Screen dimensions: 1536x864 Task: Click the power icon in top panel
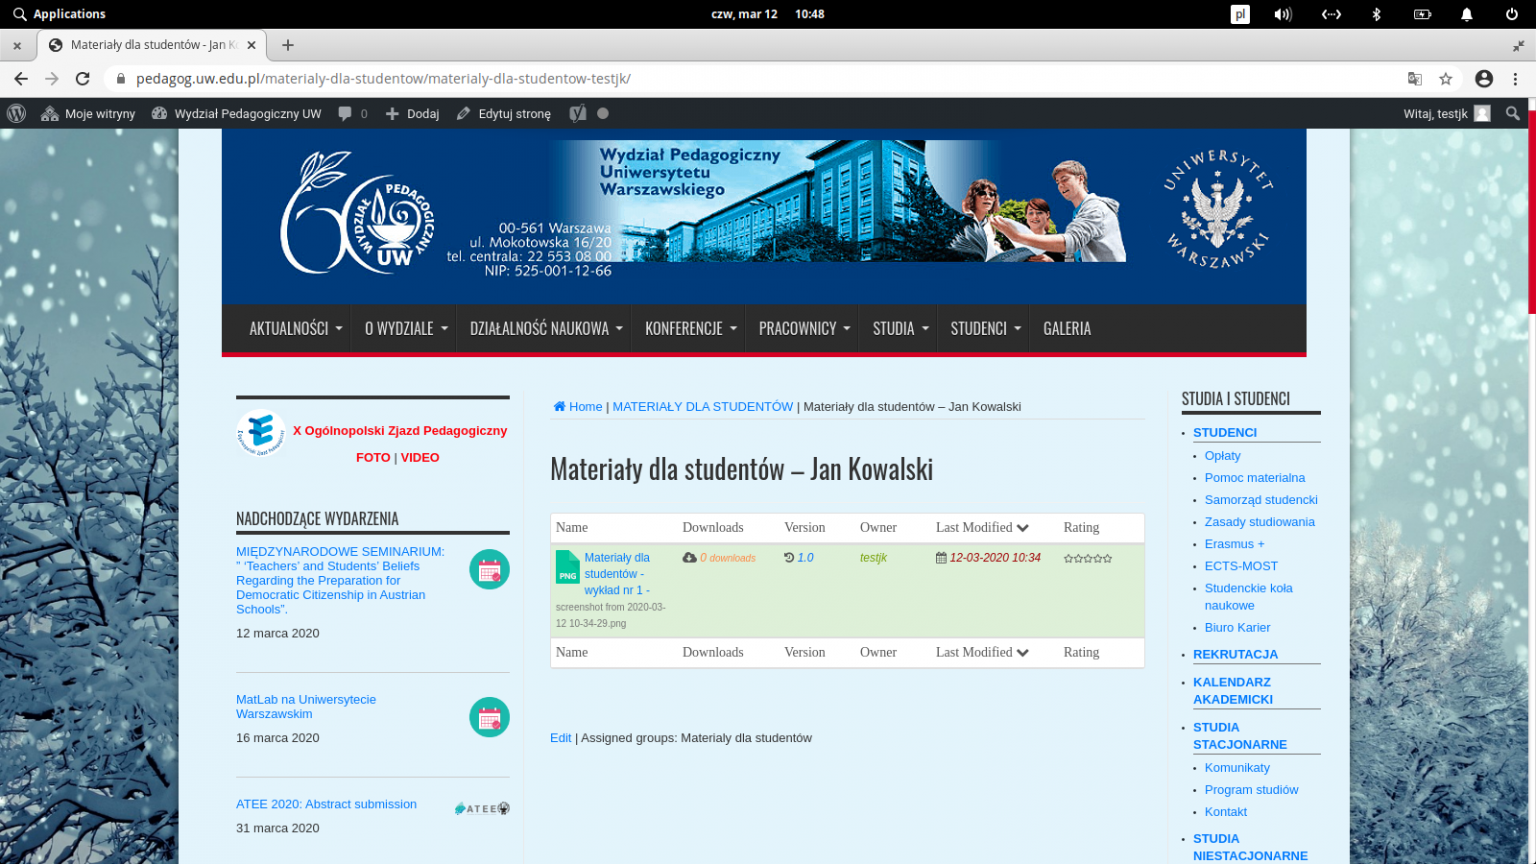(x=1512, y=14)
